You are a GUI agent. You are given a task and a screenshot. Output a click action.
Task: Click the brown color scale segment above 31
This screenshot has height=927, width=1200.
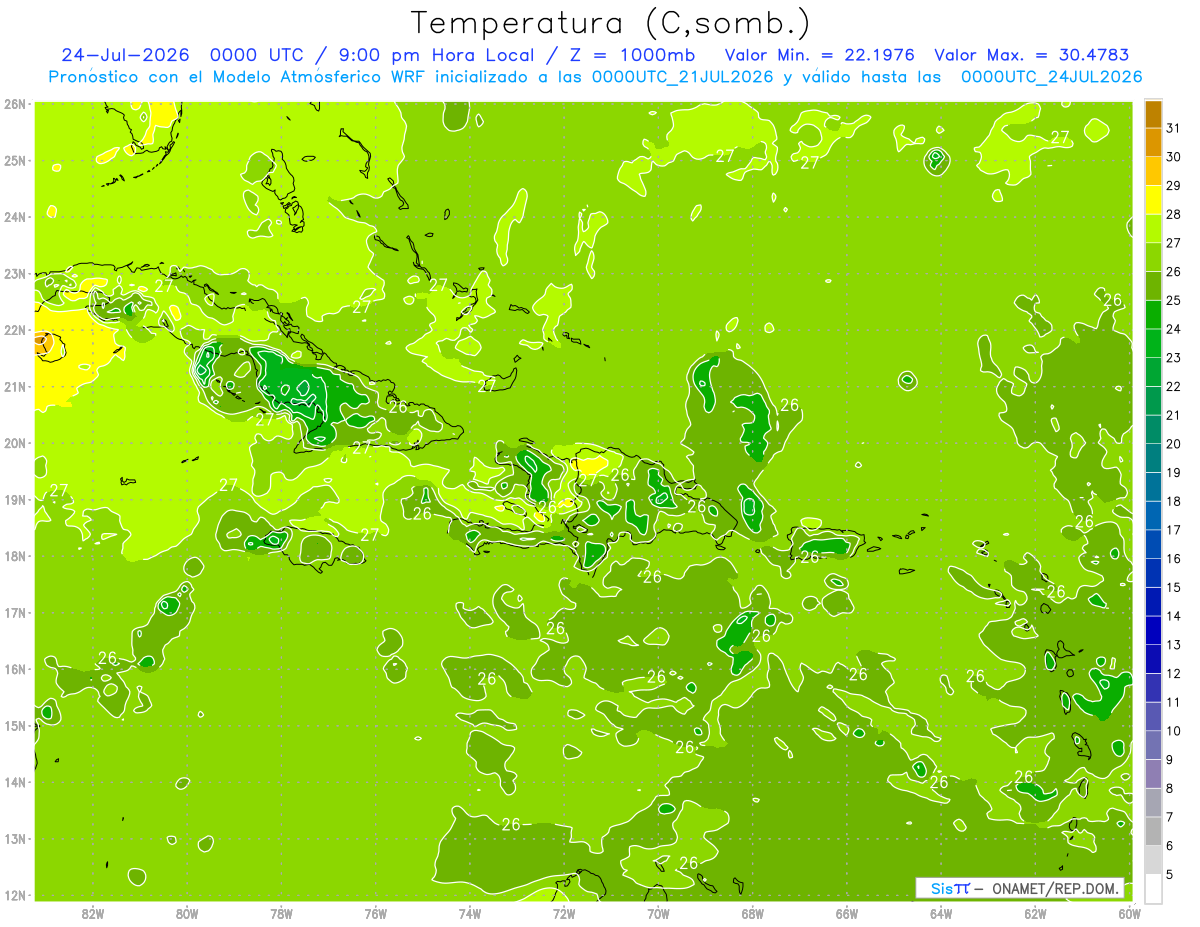coord(1153,114)
